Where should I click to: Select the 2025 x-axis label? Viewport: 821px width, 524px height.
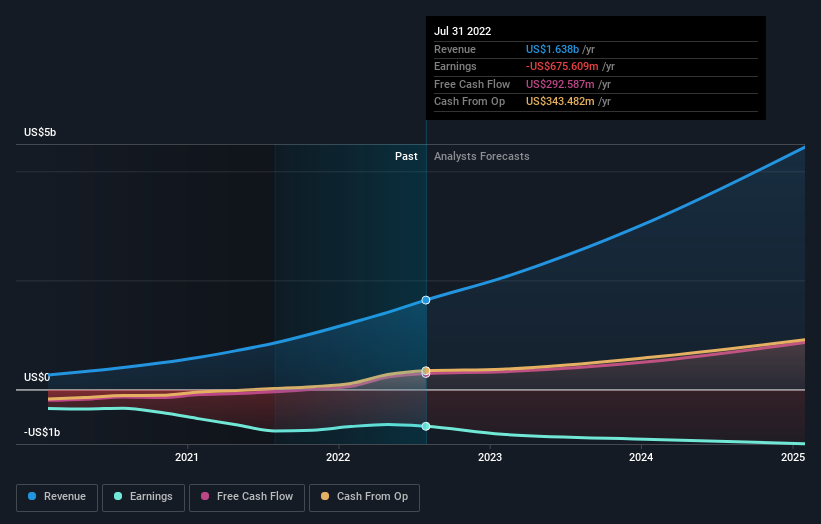793,458
